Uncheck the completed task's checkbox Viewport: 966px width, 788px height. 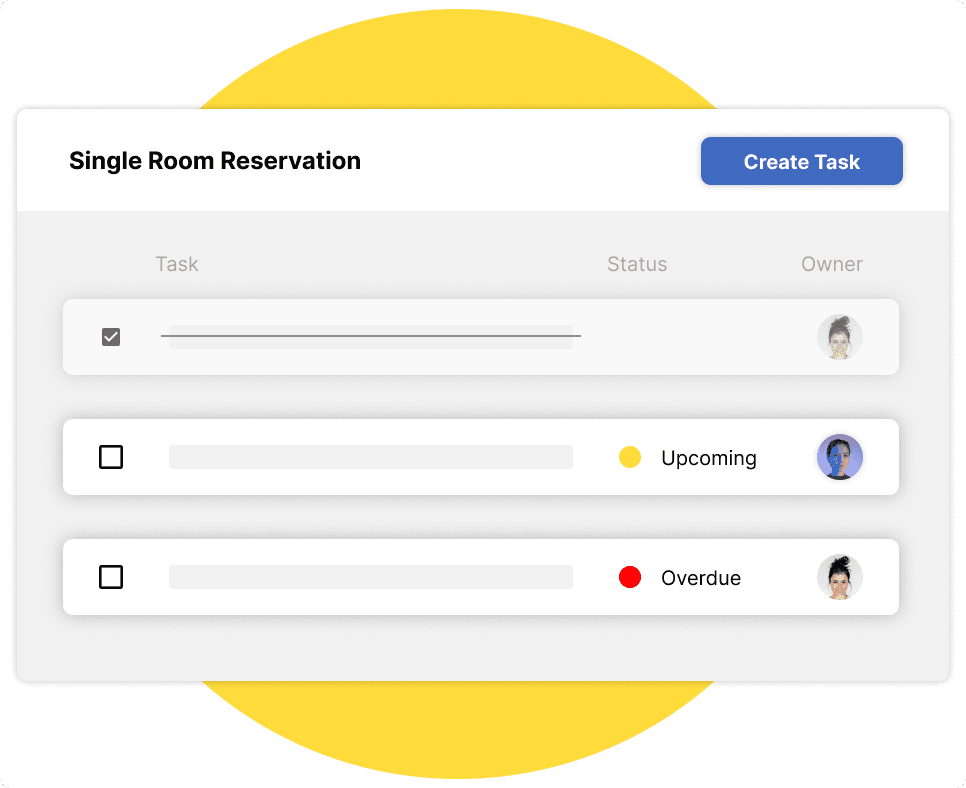pos(111,337)
